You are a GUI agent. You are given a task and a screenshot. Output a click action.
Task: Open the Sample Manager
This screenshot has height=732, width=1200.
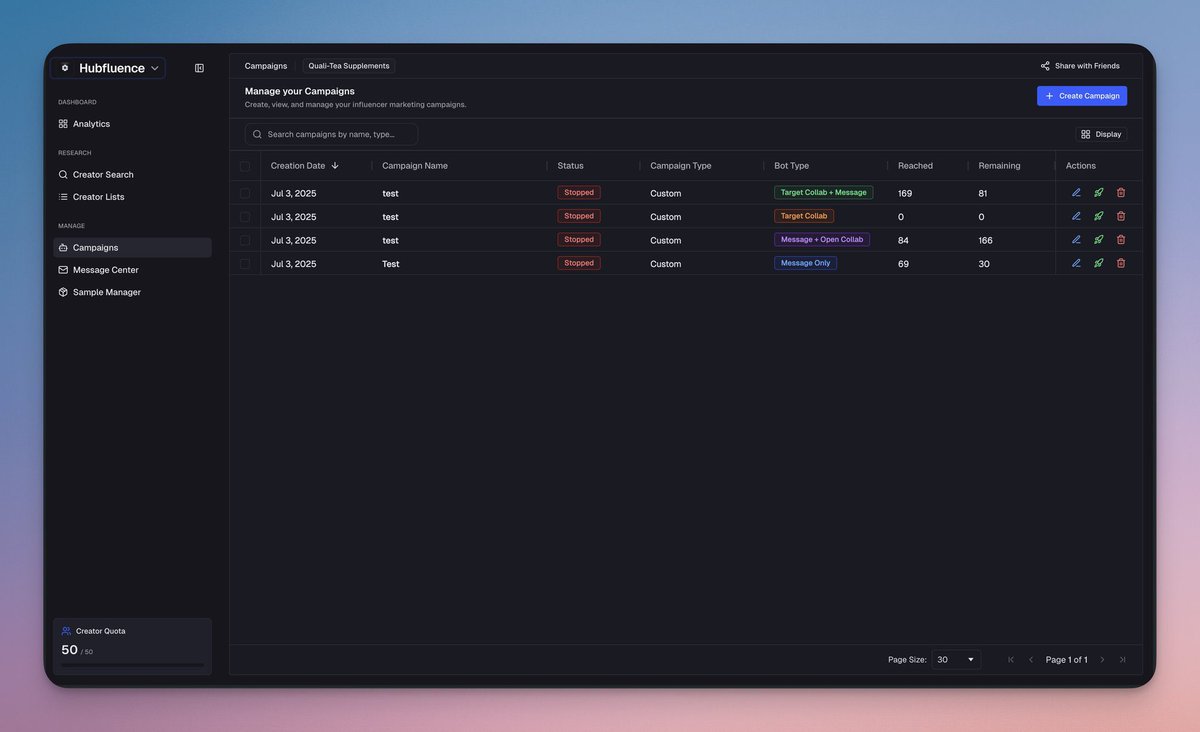[132, 292]
